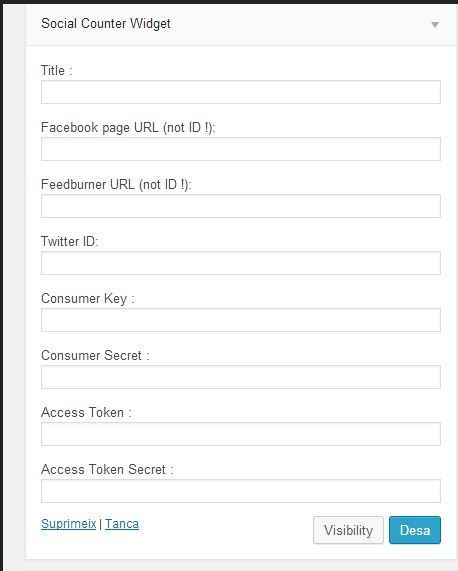Click the 'Access Token Secret :' label text
458x571 pixels.
tap(107, 469)
